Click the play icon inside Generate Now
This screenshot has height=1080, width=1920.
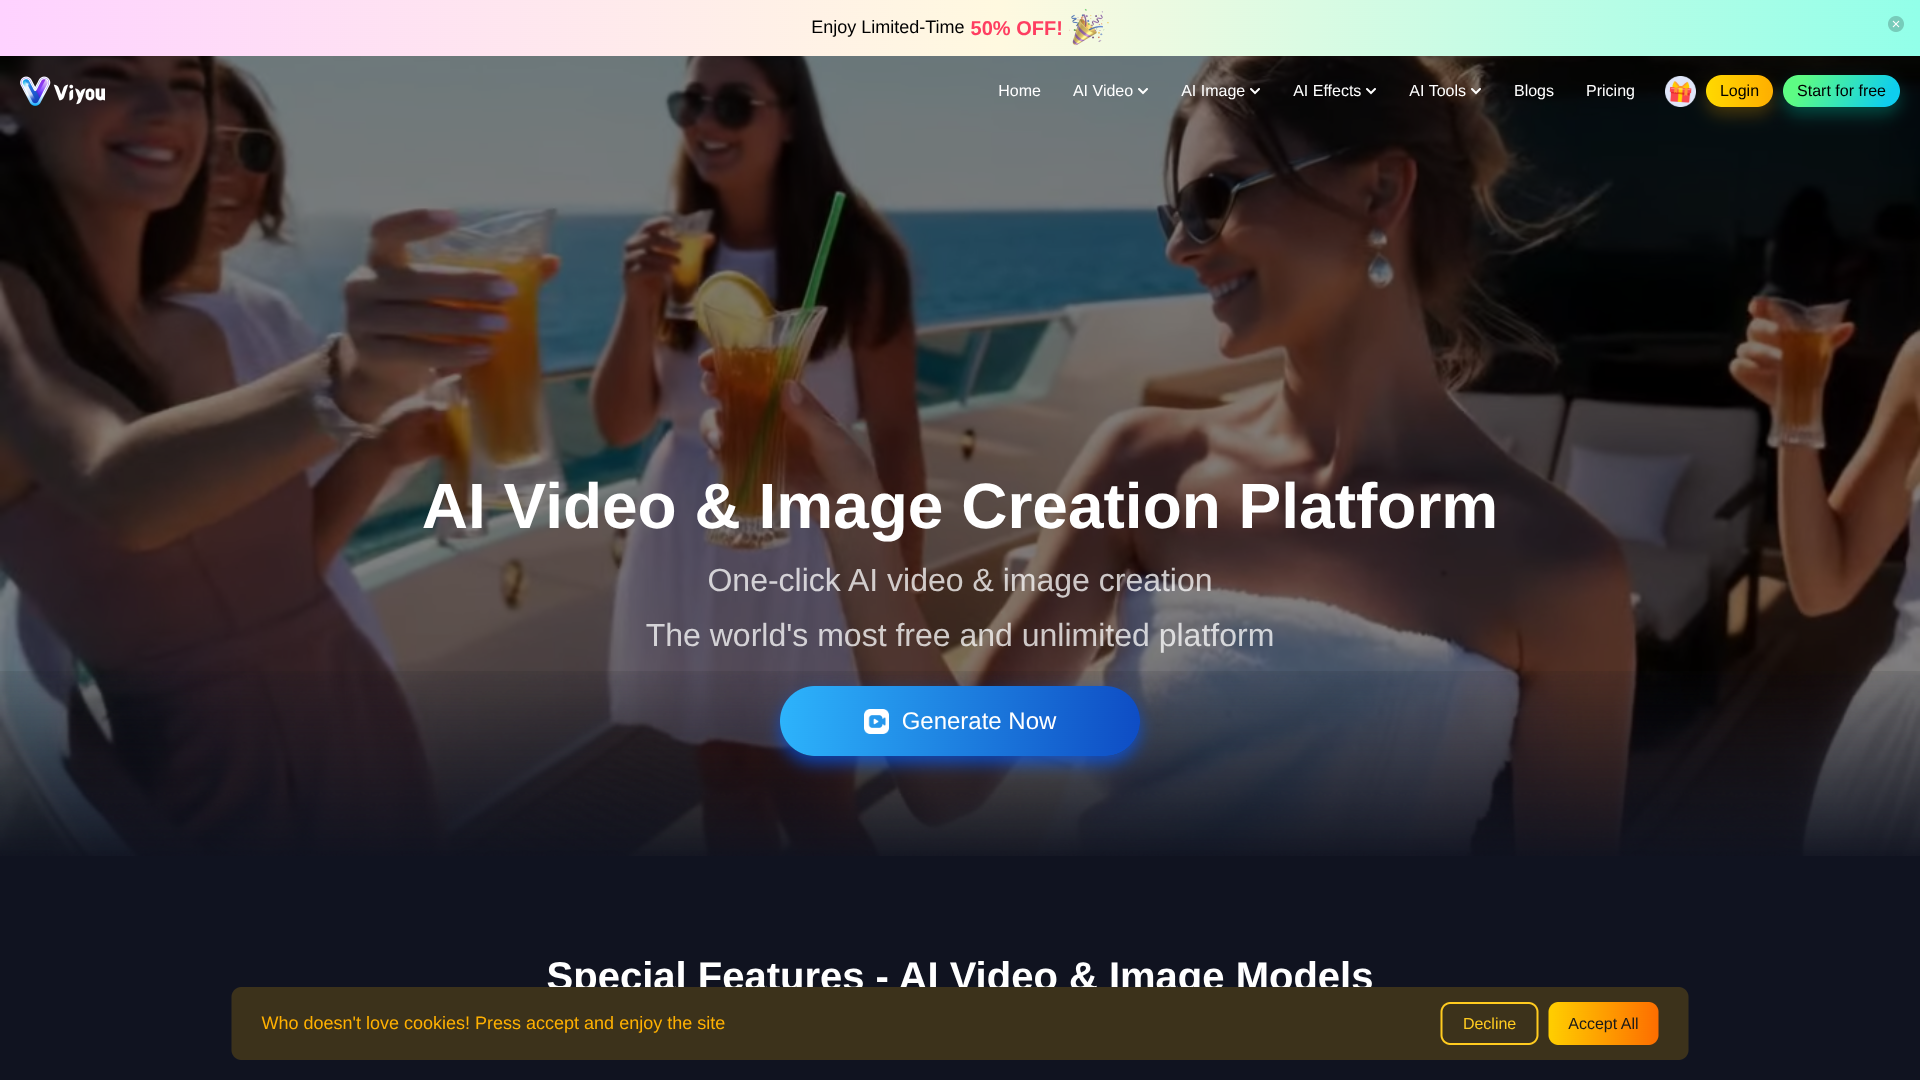pos(875,721)
